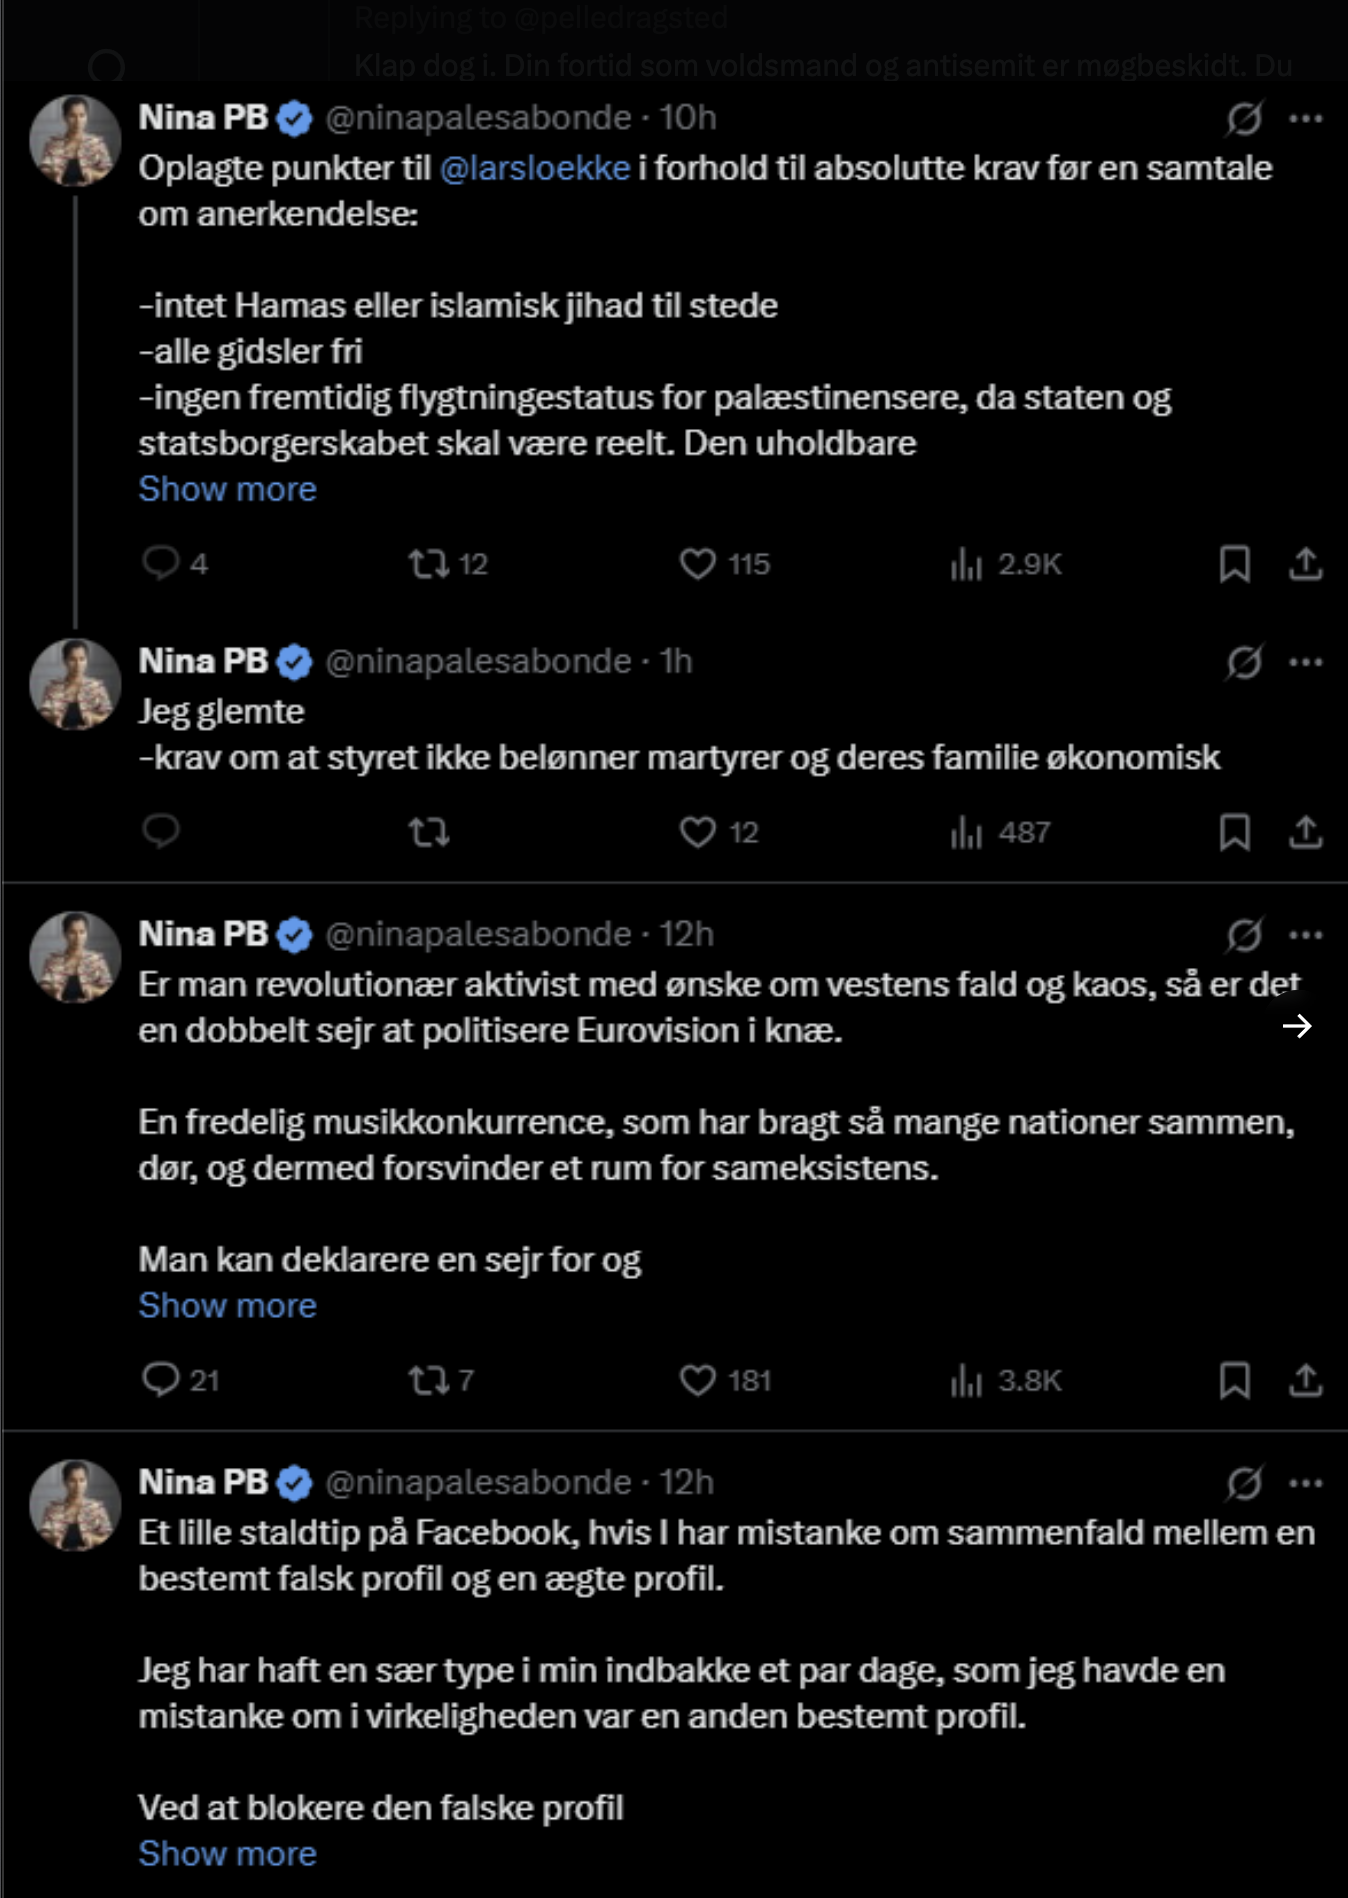This screenshot has width=1348, height=1898.
Task: Like the tweet with 115 likes
Action: coord(698,564)
